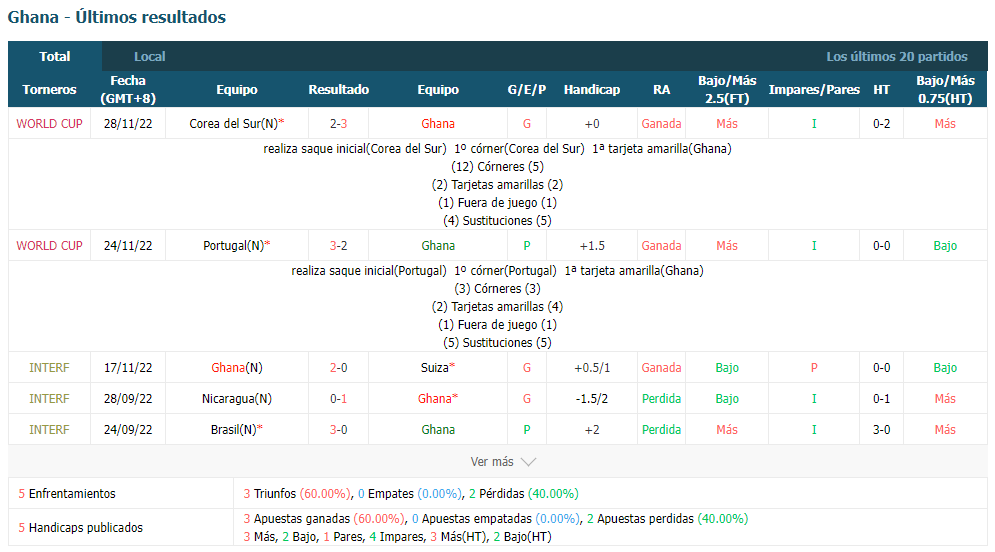Select team Brasil(N)
This screenshot has height=552, width=995.
(x=234, y=430)
